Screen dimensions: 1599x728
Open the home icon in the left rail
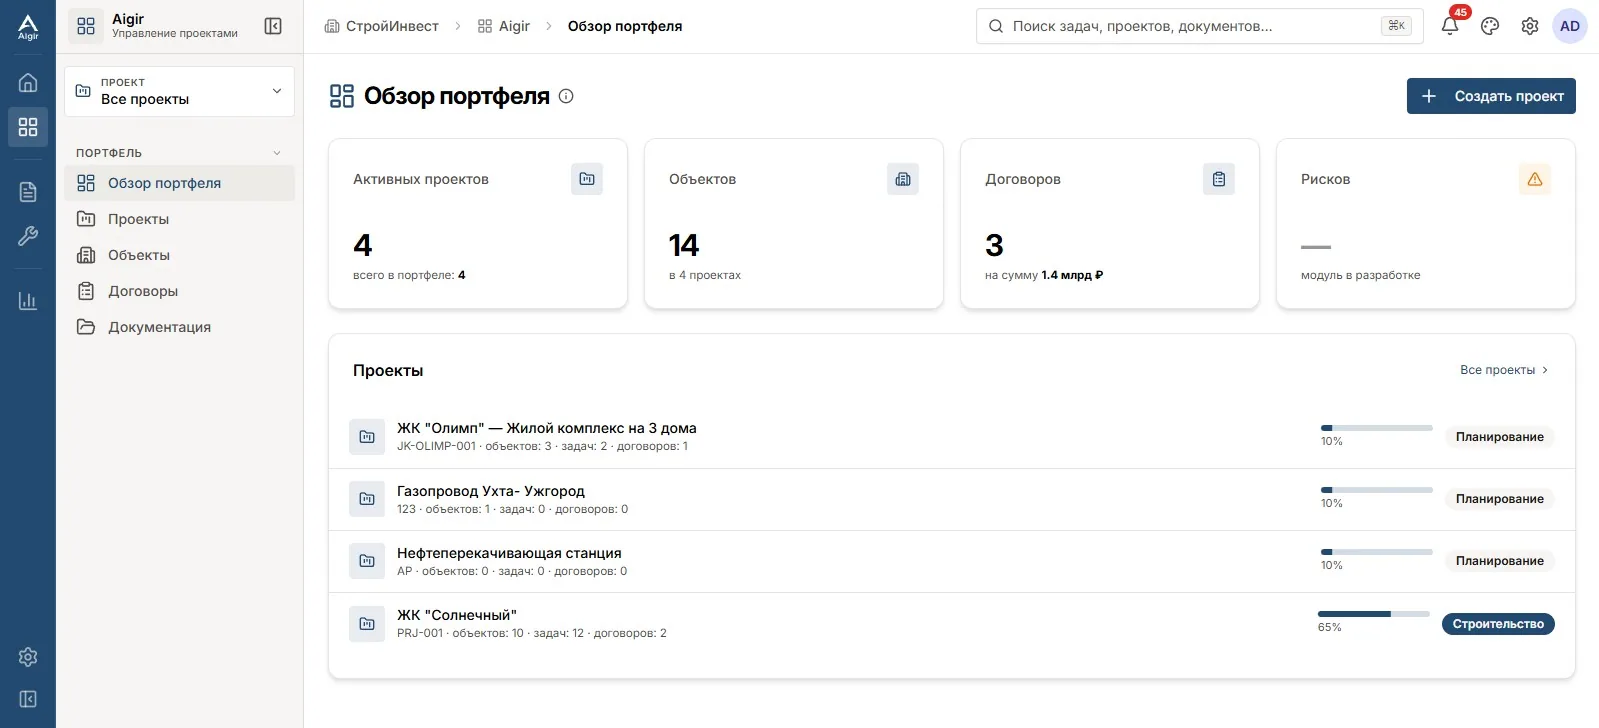(x=28, y=83)
